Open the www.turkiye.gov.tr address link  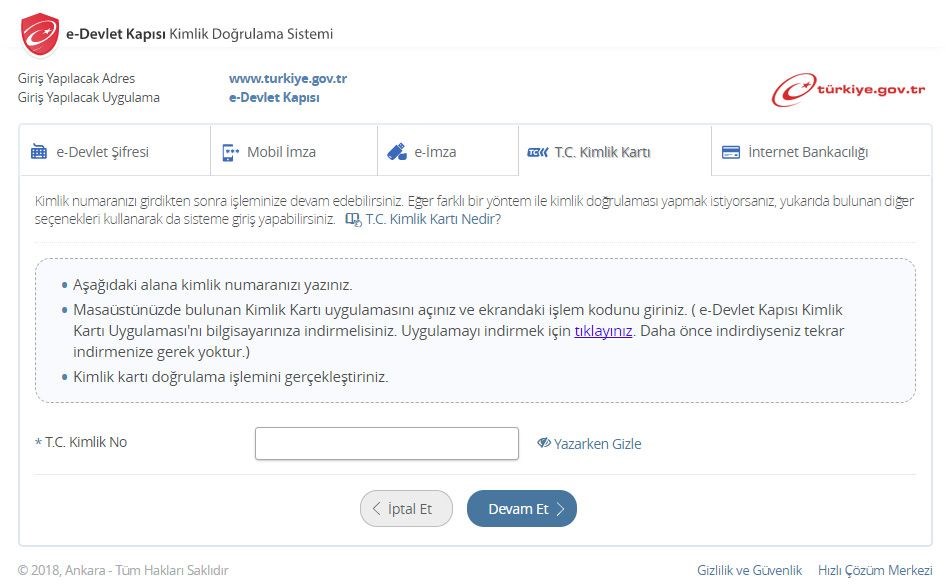click(x=288, y=78)
